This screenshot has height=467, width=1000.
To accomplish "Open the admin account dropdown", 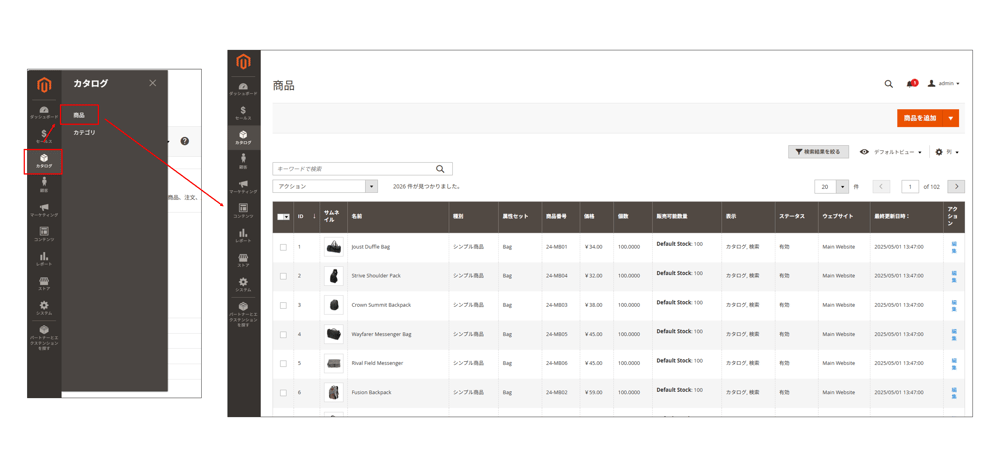I will (943, 84).
